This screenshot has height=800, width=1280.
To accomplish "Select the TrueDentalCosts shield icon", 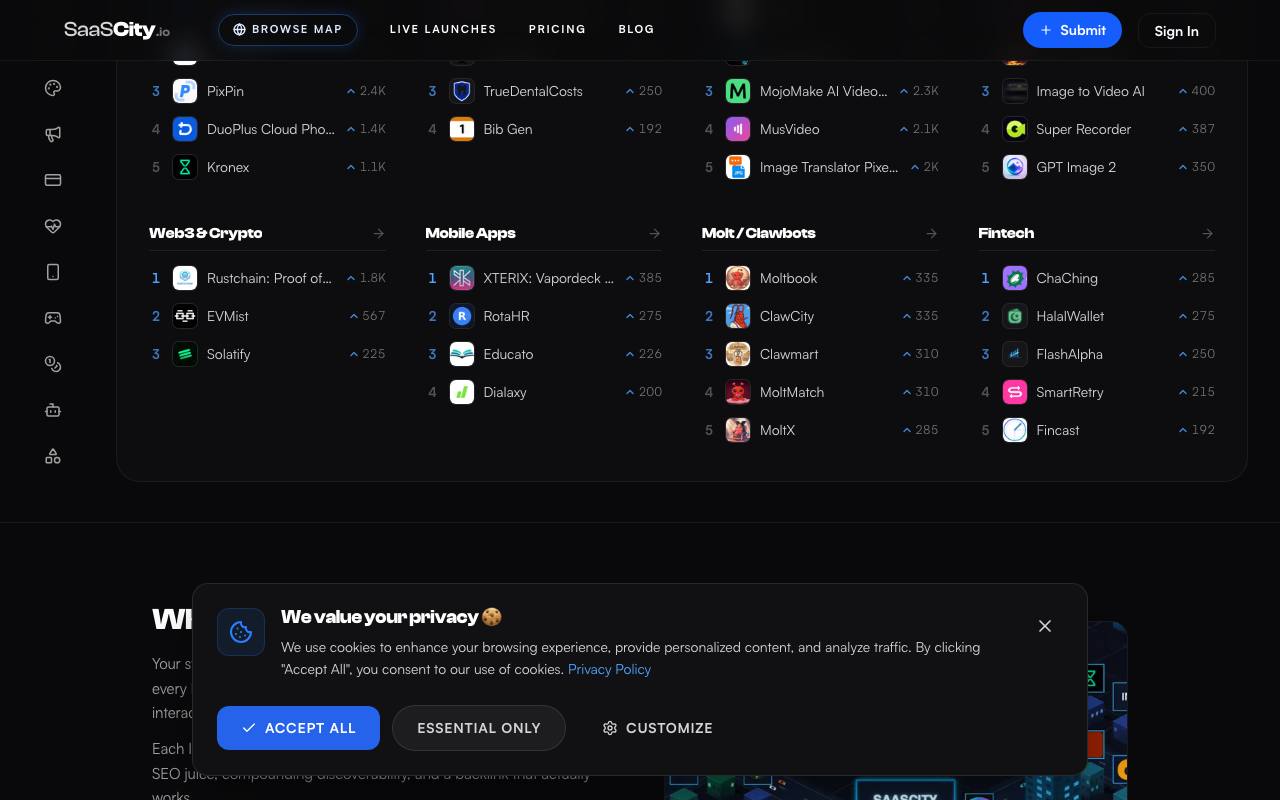I will coord(462,91).
